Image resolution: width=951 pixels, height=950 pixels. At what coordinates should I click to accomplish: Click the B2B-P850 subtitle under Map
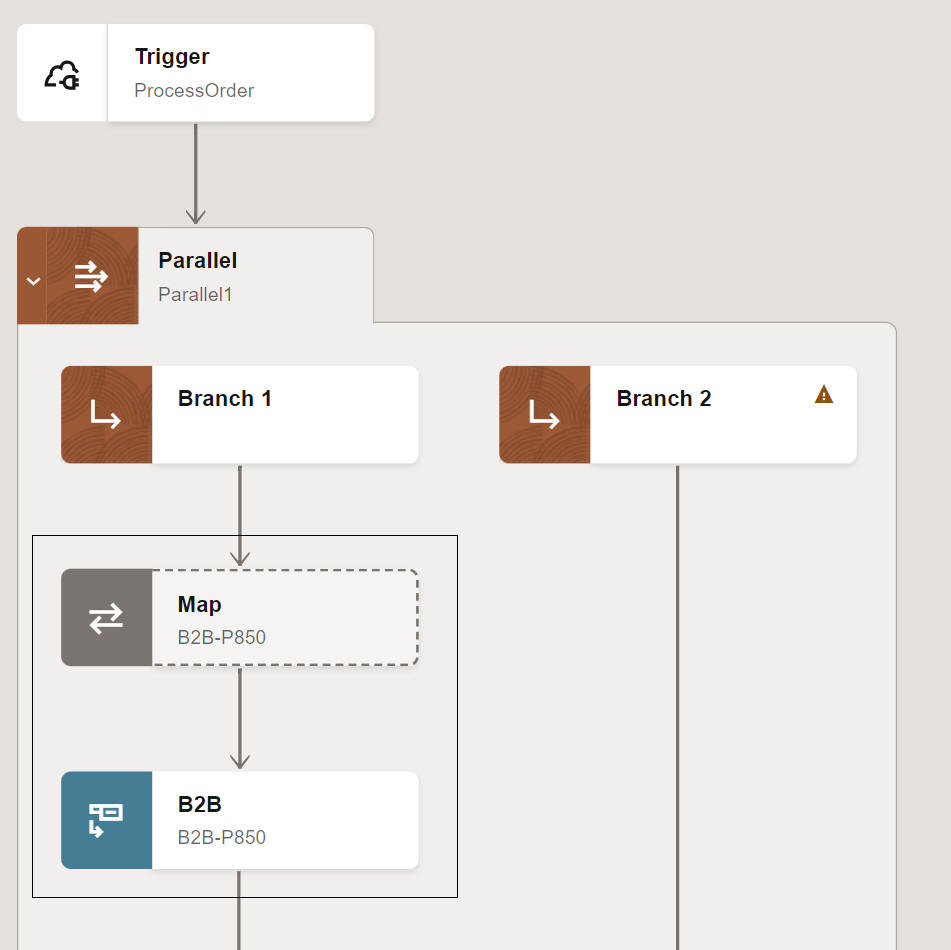click(221, 638)
